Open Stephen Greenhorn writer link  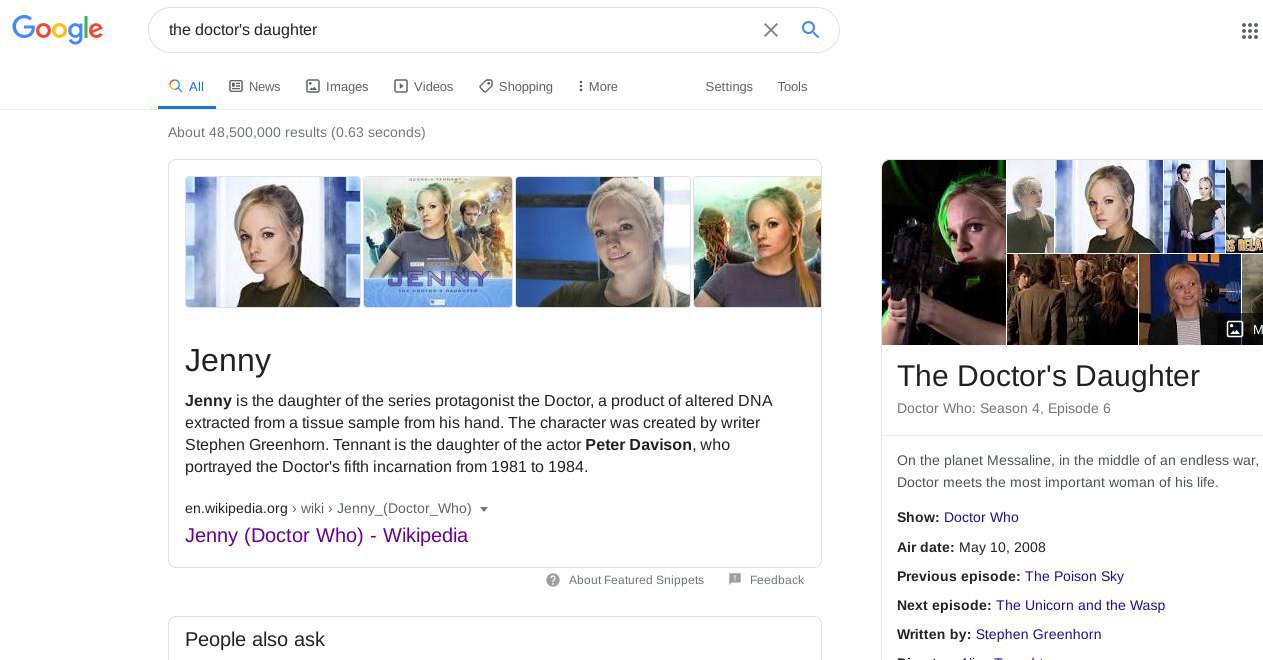[x=1038, y=634]
